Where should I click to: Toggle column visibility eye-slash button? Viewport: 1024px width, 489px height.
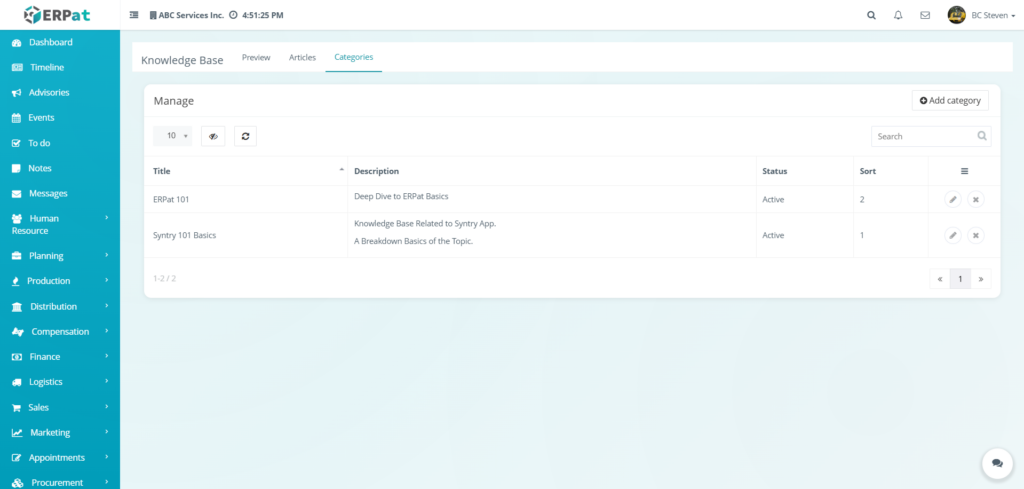213,136
